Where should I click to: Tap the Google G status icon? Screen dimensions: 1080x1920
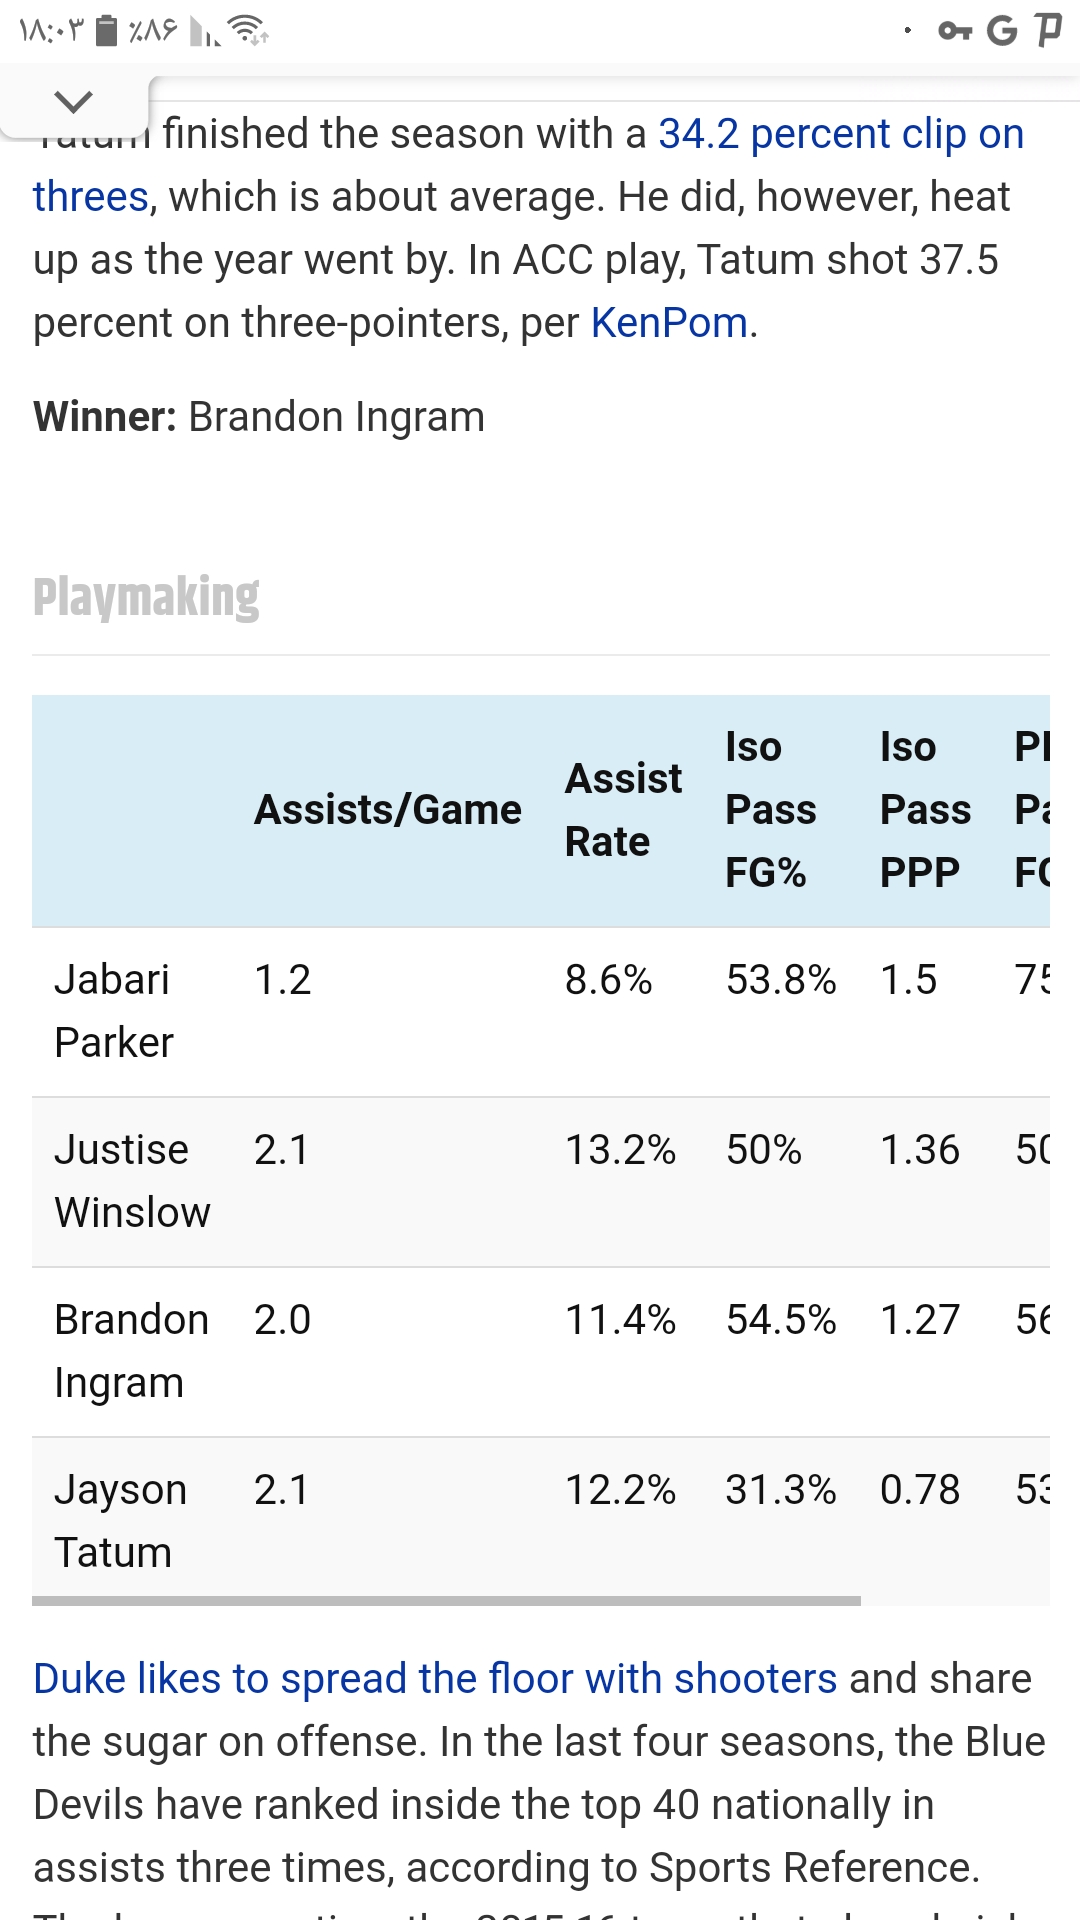[1001, 31]
